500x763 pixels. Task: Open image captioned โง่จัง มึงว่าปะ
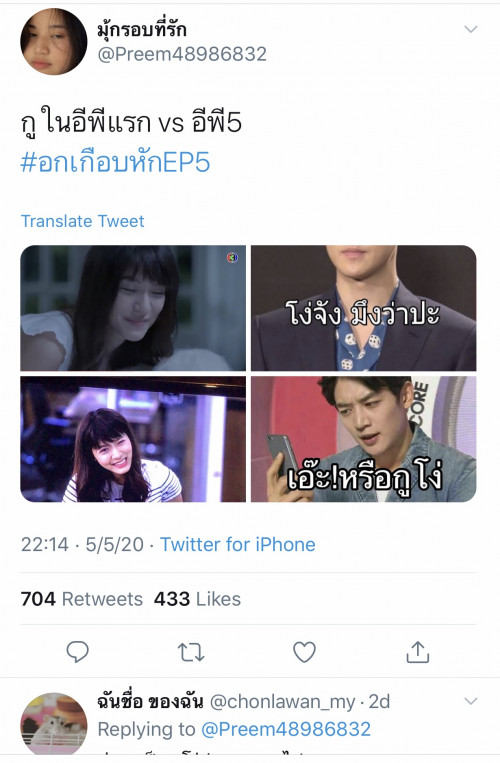click(x=364, y=308)
